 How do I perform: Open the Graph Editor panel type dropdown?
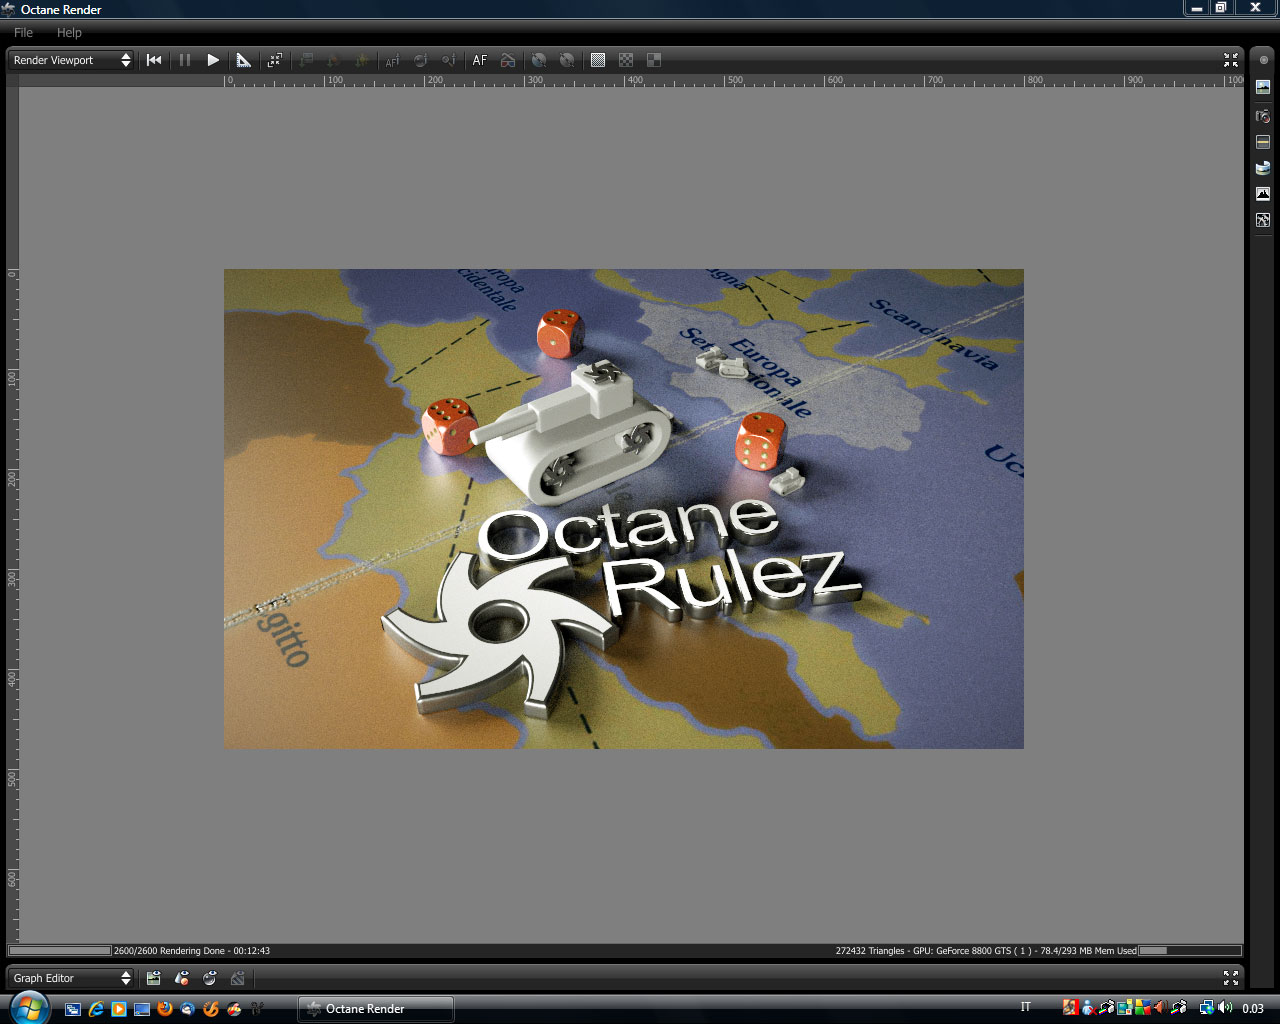(71, 978)
